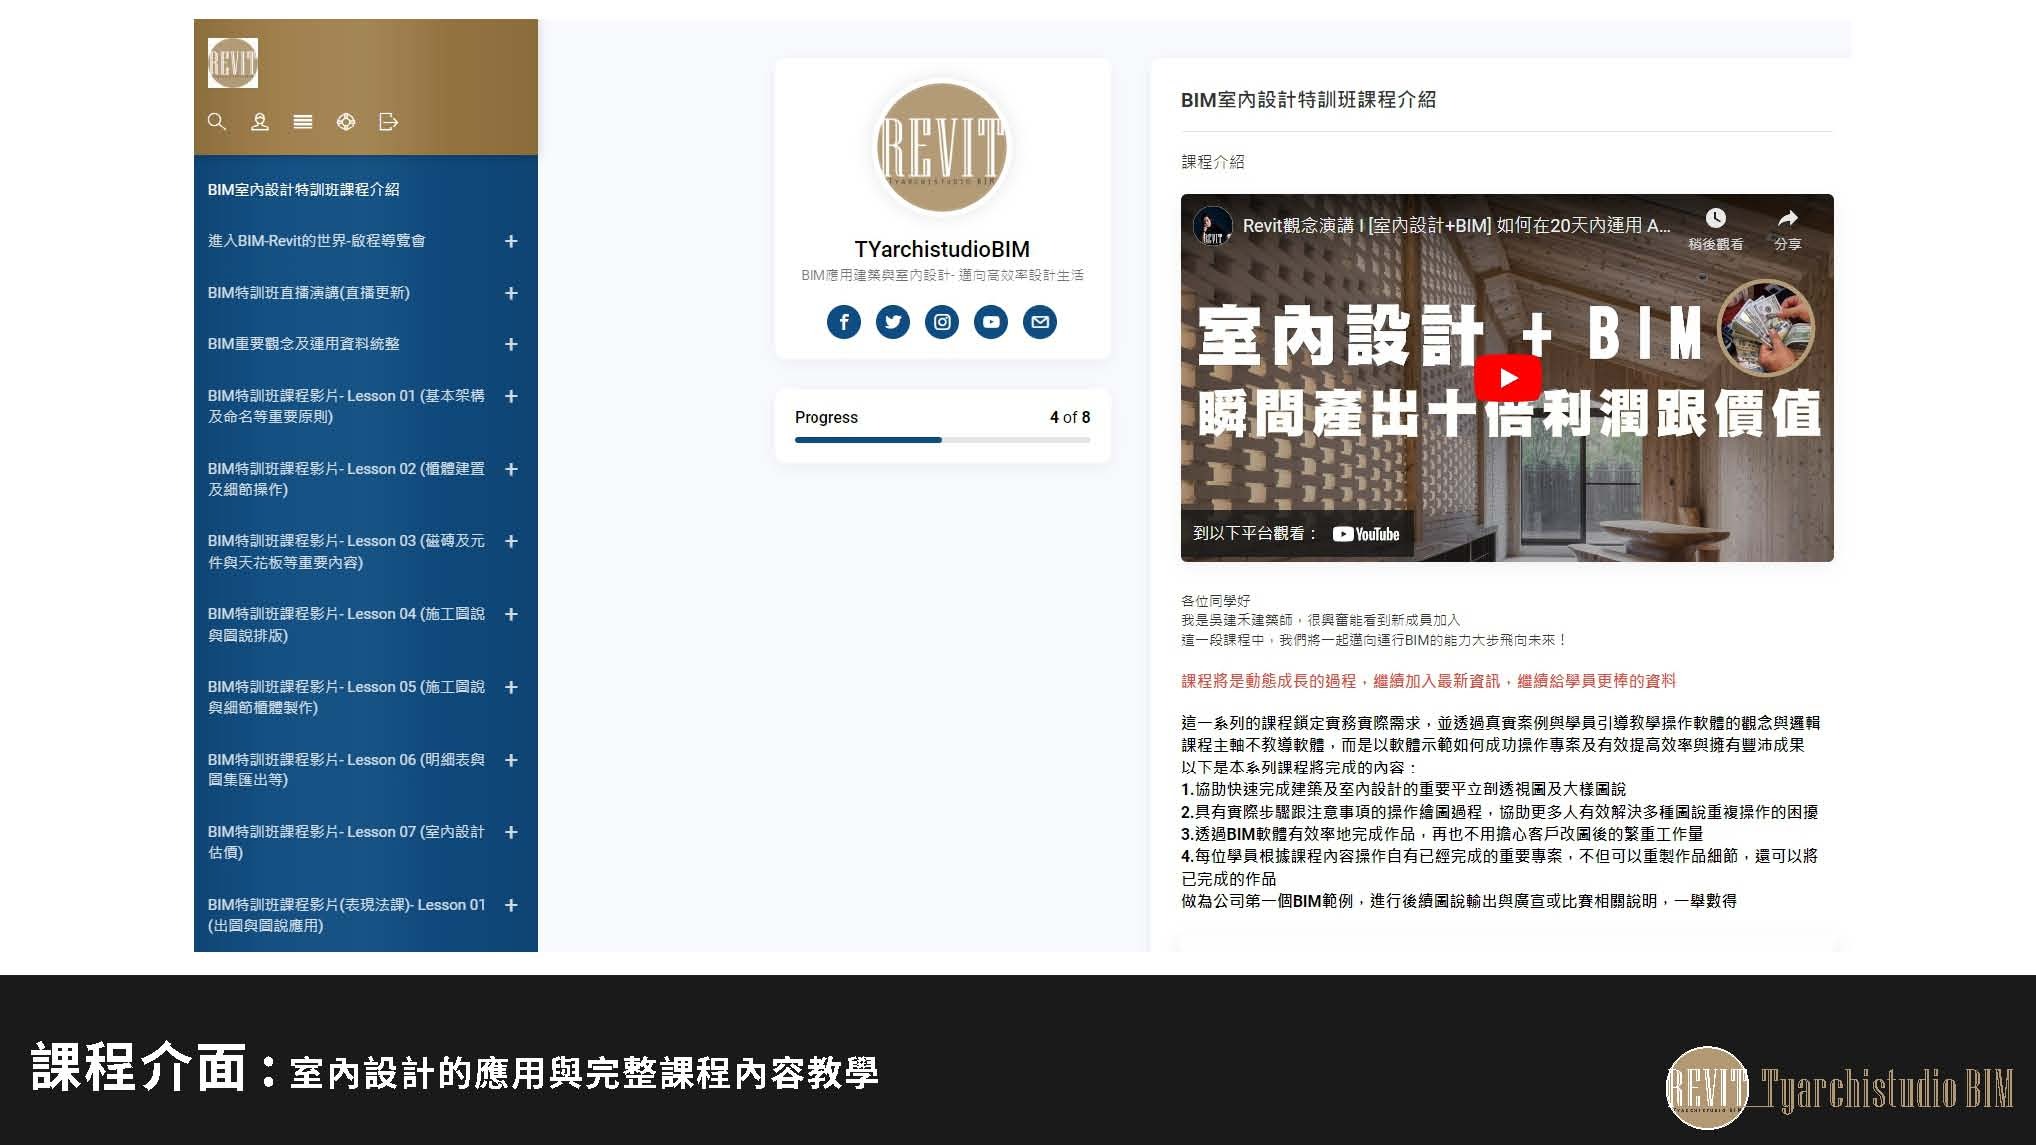Screen dimensions: 2036x1145
Task: Open the course list menu icon
Action: [303, 122]
